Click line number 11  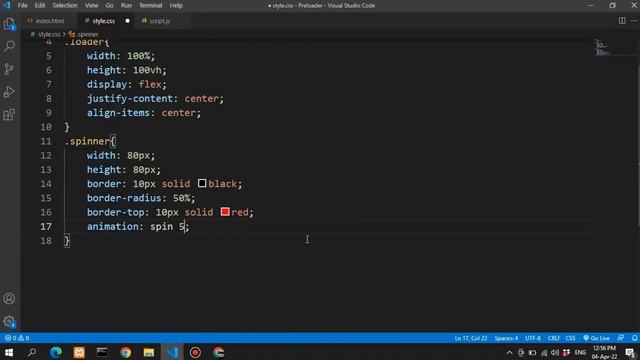tap(46, 141)
